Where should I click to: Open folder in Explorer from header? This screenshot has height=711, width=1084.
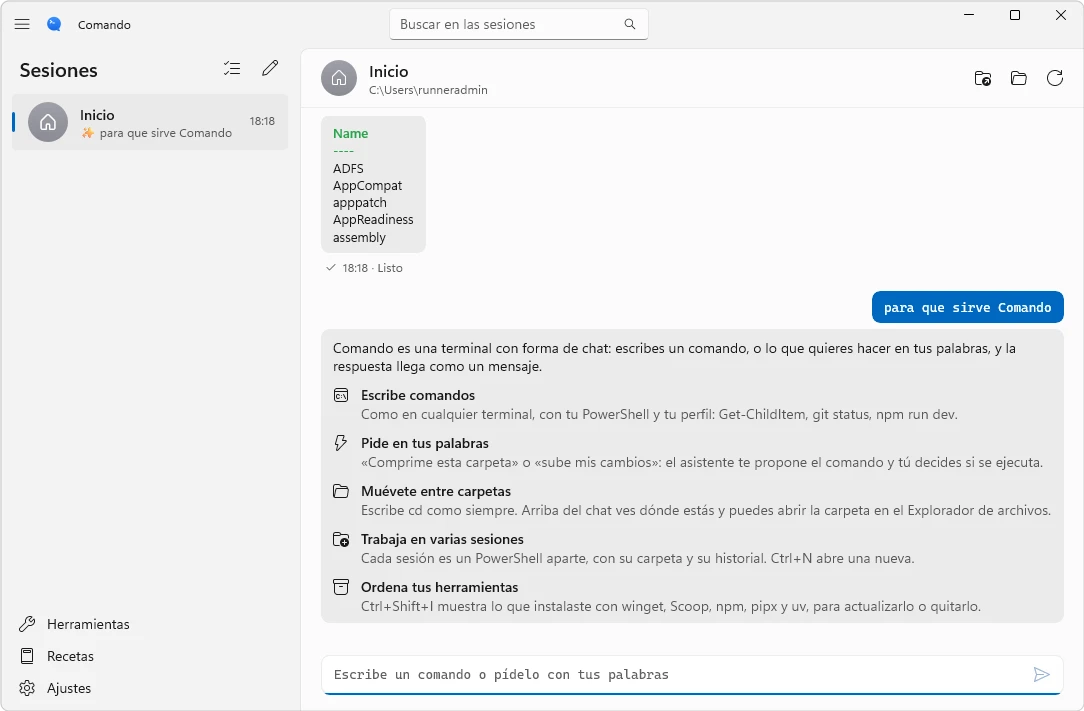click(x=1018, y=78)
